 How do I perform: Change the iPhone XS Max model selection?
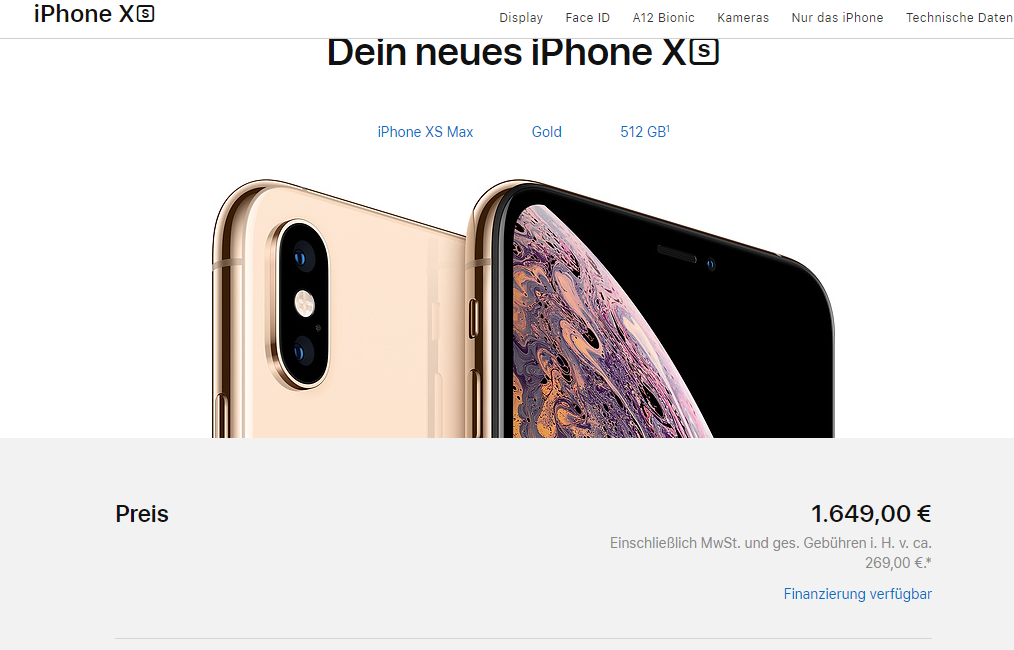point(425,132)
